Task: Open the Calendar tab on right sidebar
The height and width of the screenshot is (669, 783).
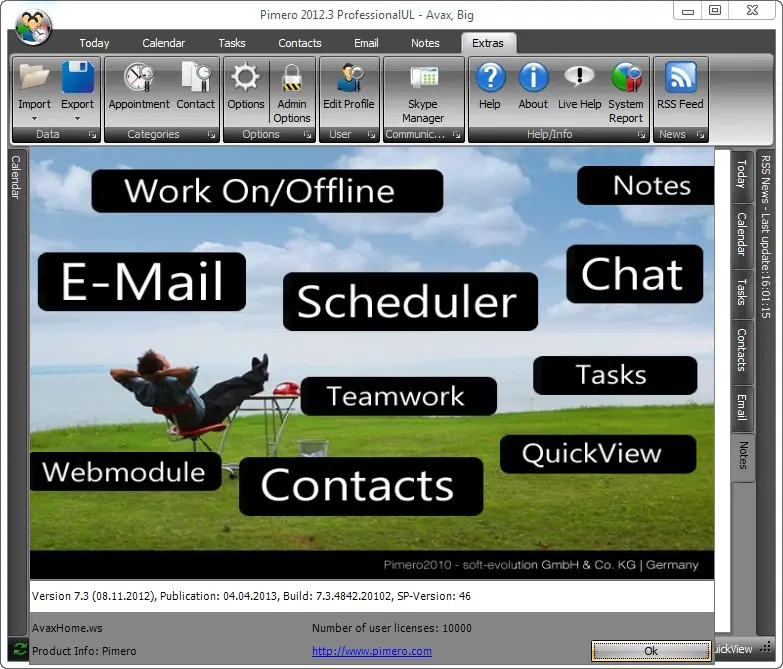Action: point(742,235)
